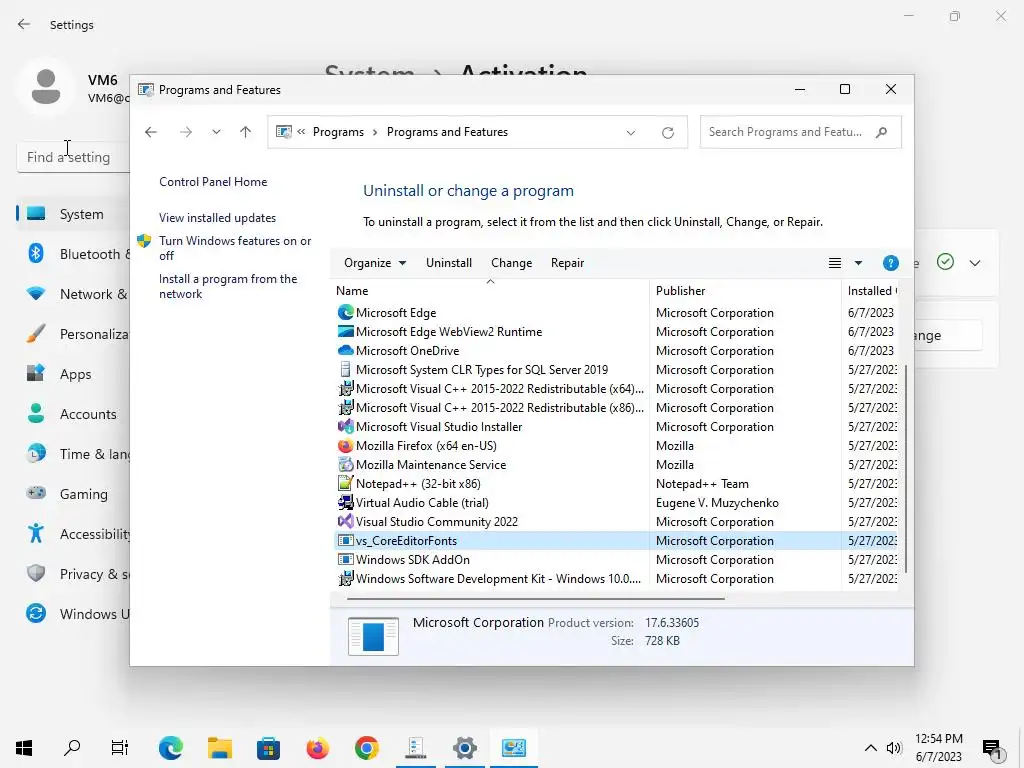Go back in the Settings window
This screenshot has width=1024, height=768.
coord(24,24)
